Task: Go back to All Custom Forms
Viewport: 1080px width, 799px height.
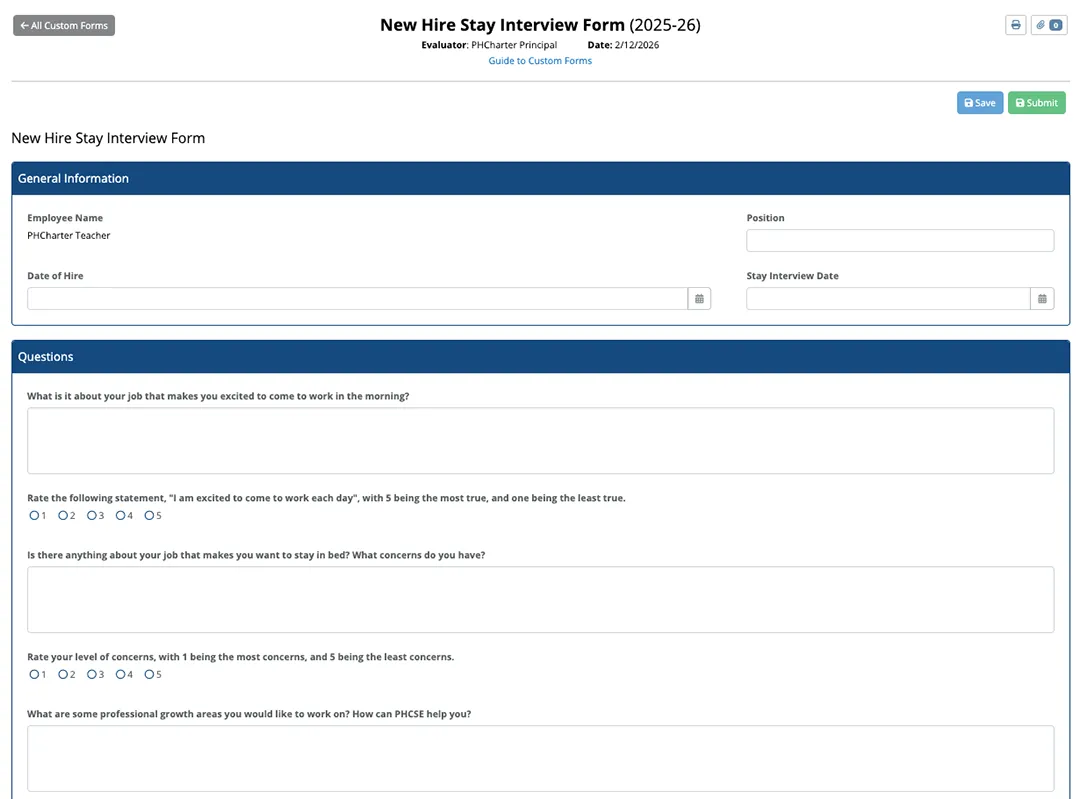Action: point(64,26)
